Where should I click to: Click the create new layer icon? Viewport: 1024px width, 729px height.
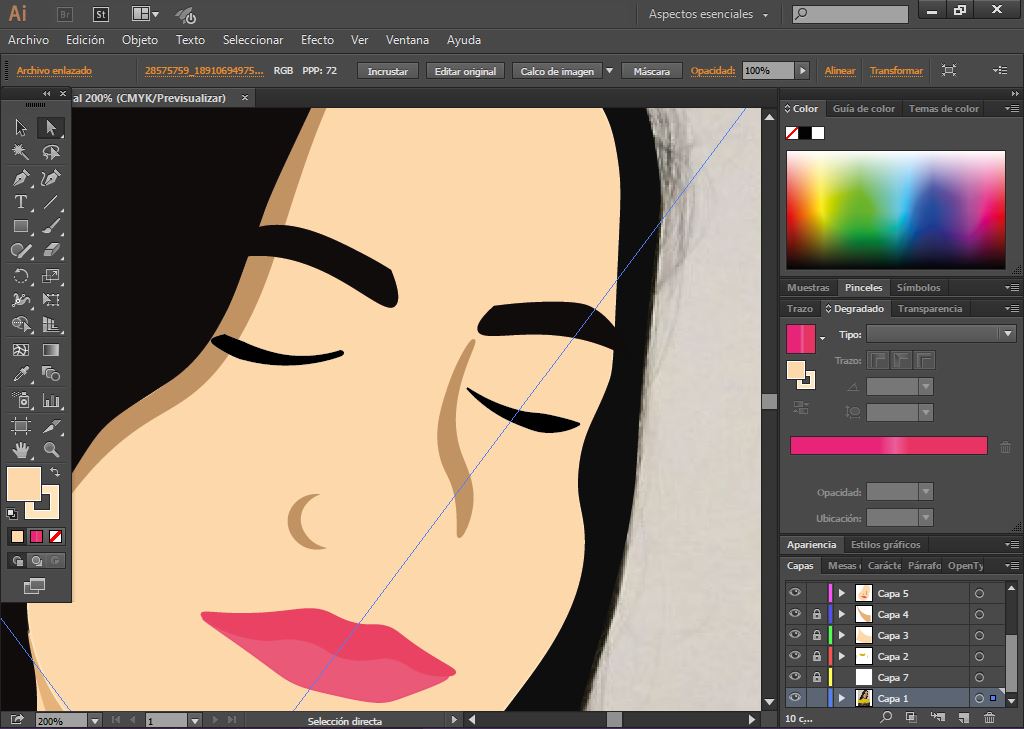click(963, 719)
